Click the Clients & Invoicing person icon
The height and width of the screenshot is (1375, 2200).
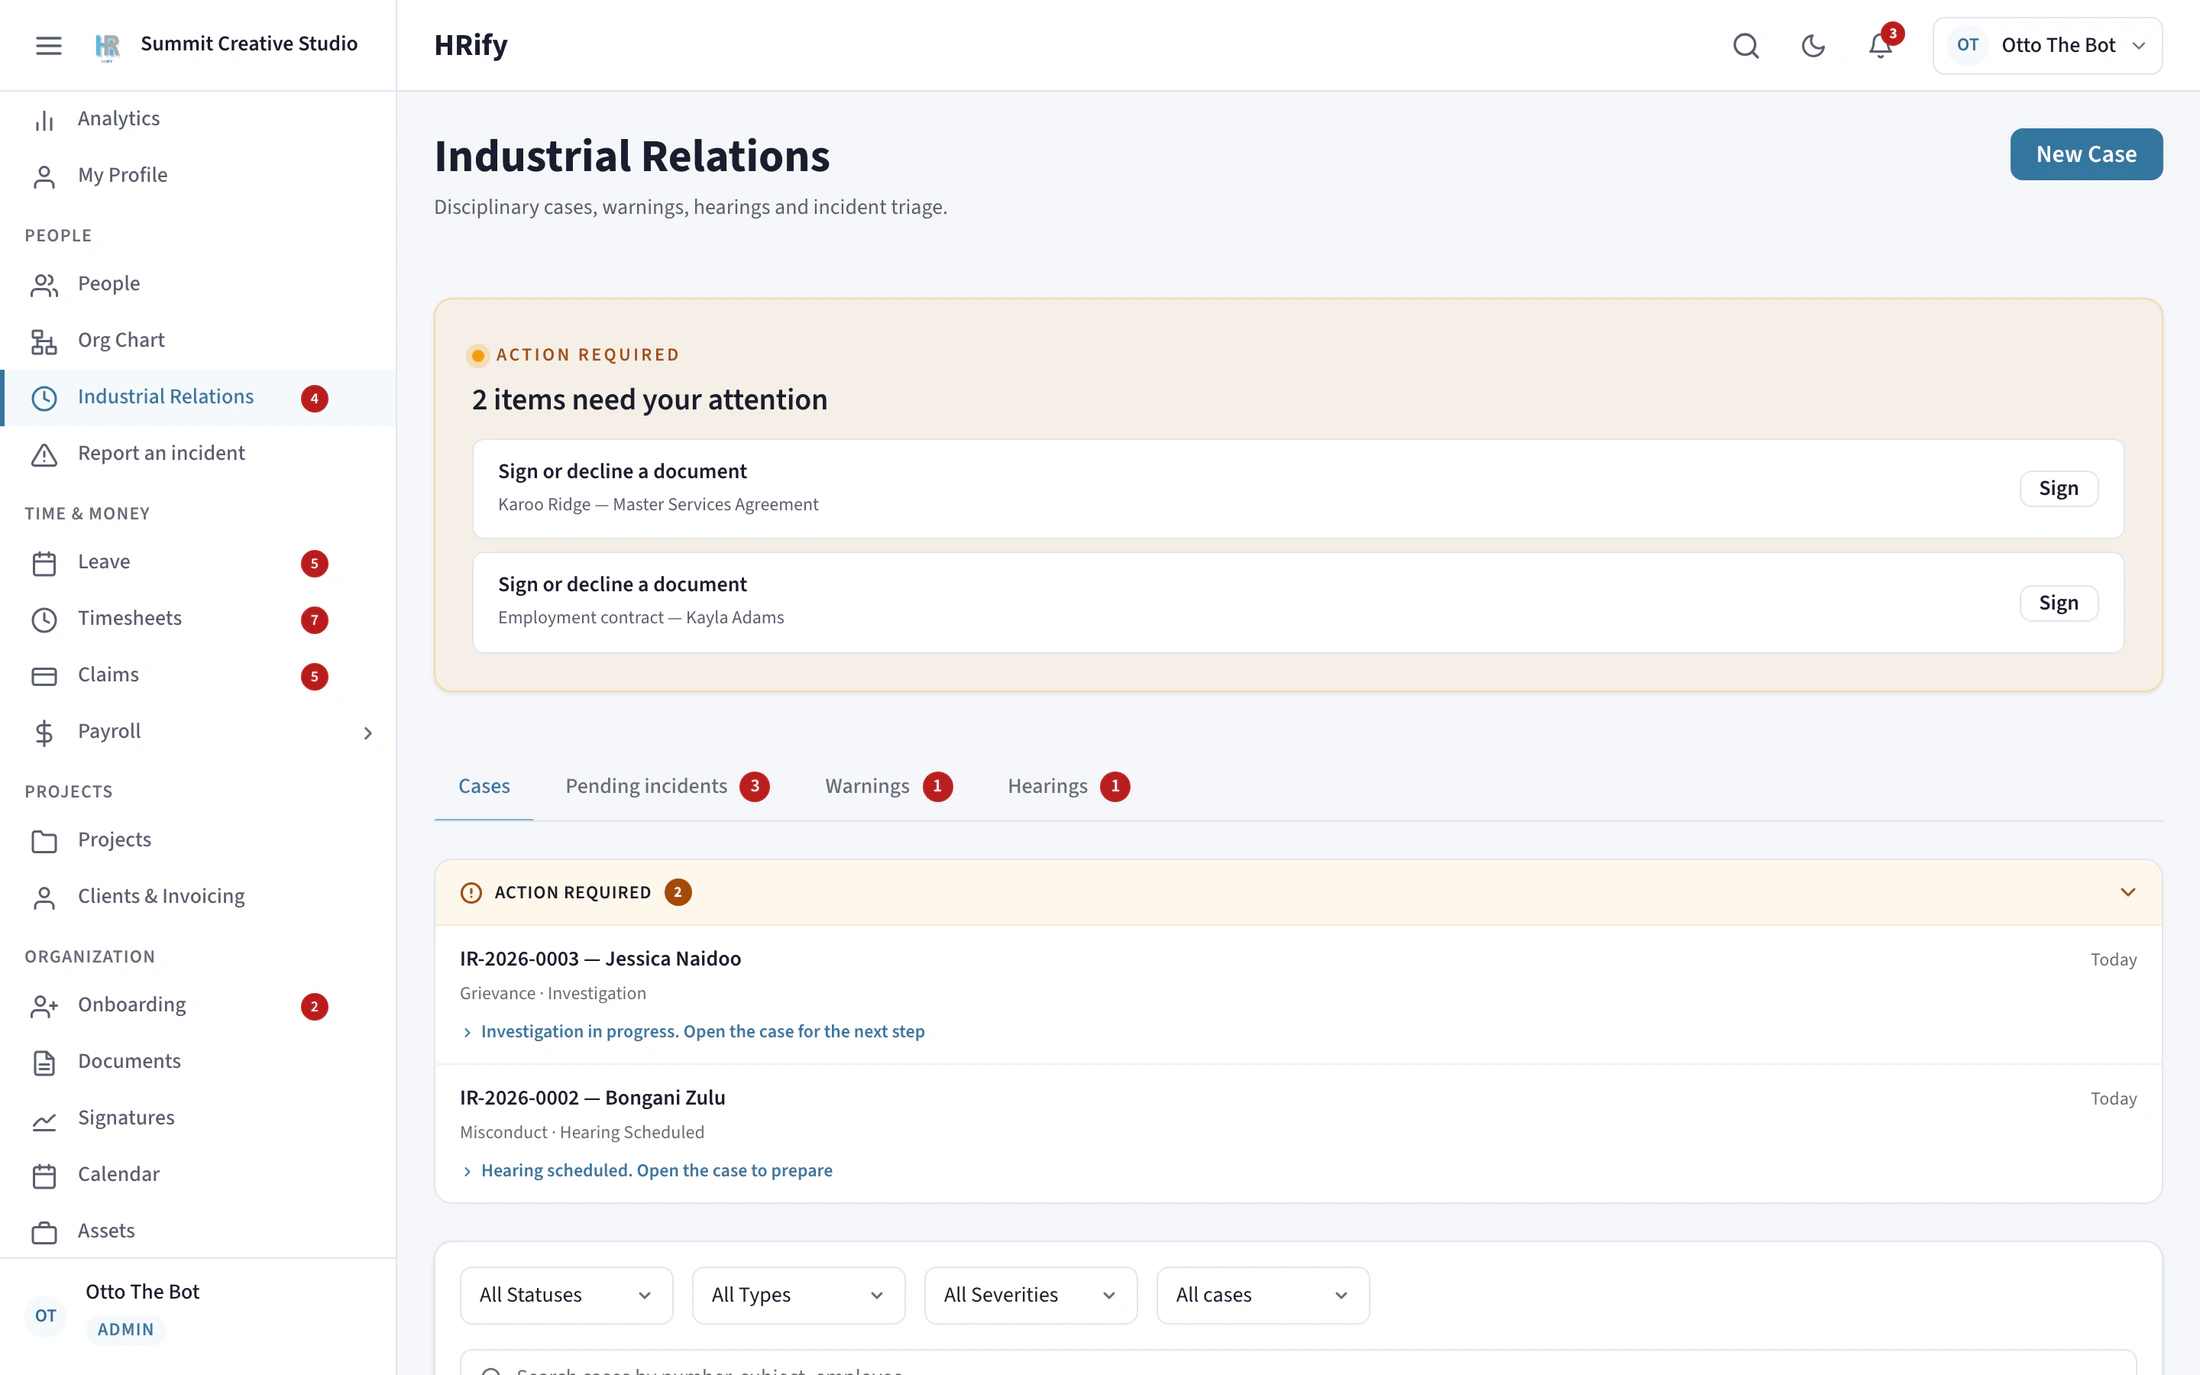44,897
